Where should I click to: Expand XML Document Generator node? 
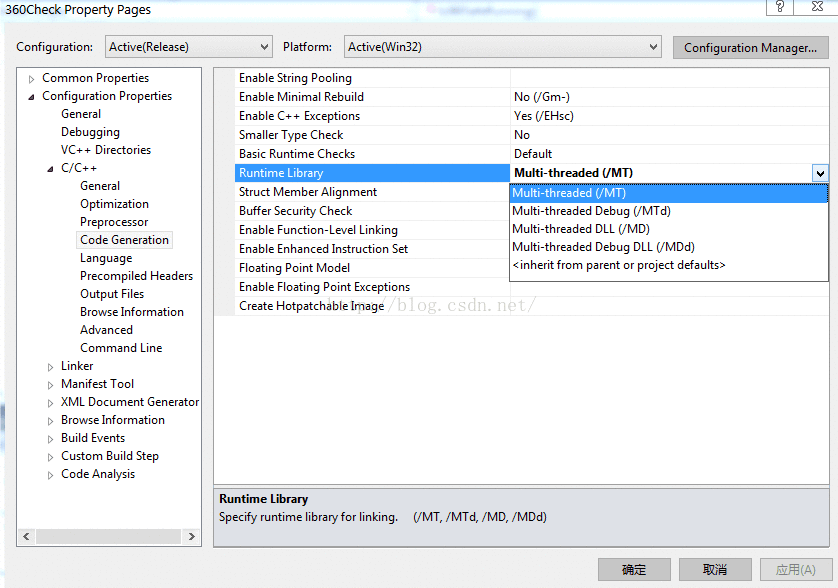[x=50, y=403]
